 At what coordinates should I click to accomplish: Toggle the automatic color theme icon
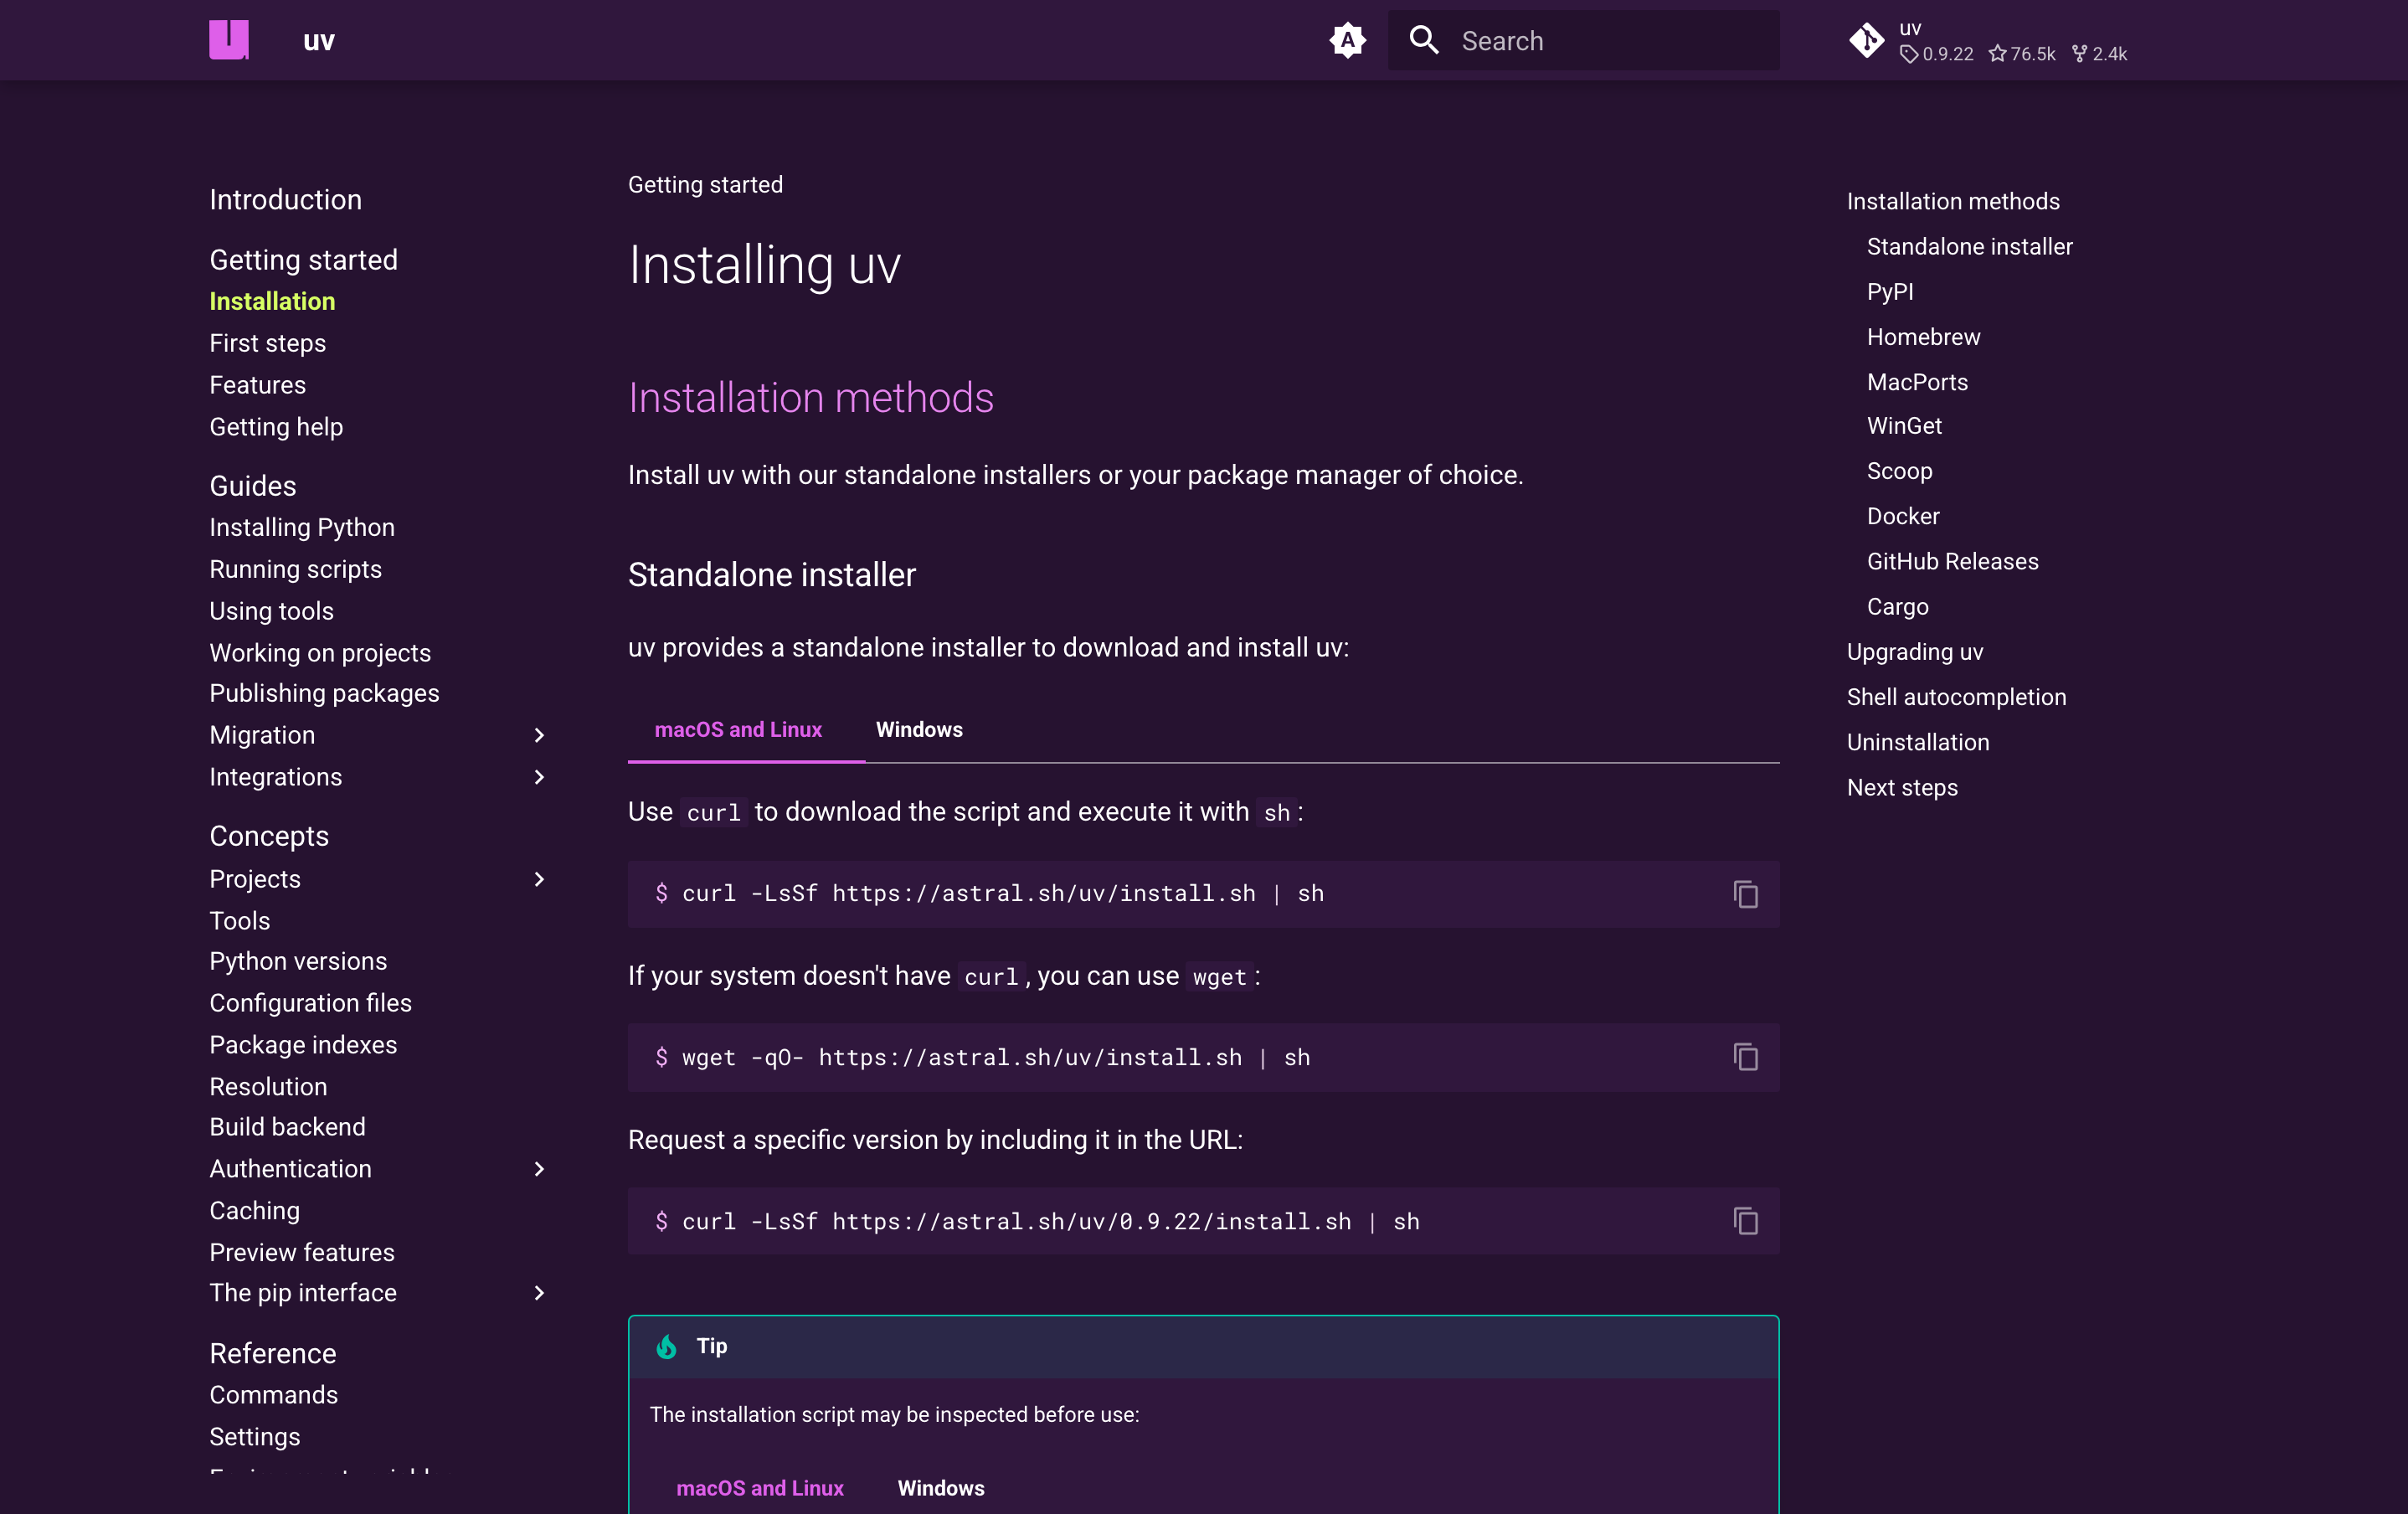1347,41
